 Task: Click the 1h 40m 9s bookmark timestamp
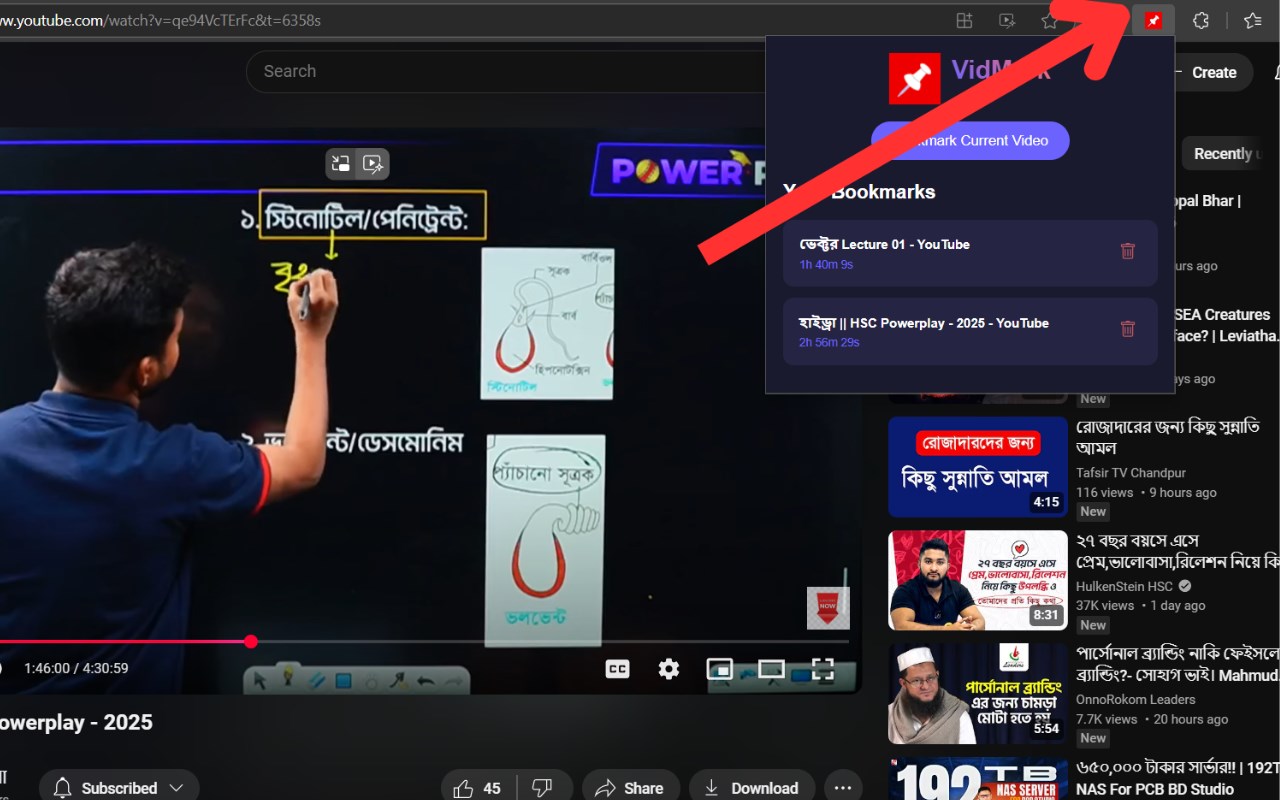pyautogui.click(x=826, y=264)
